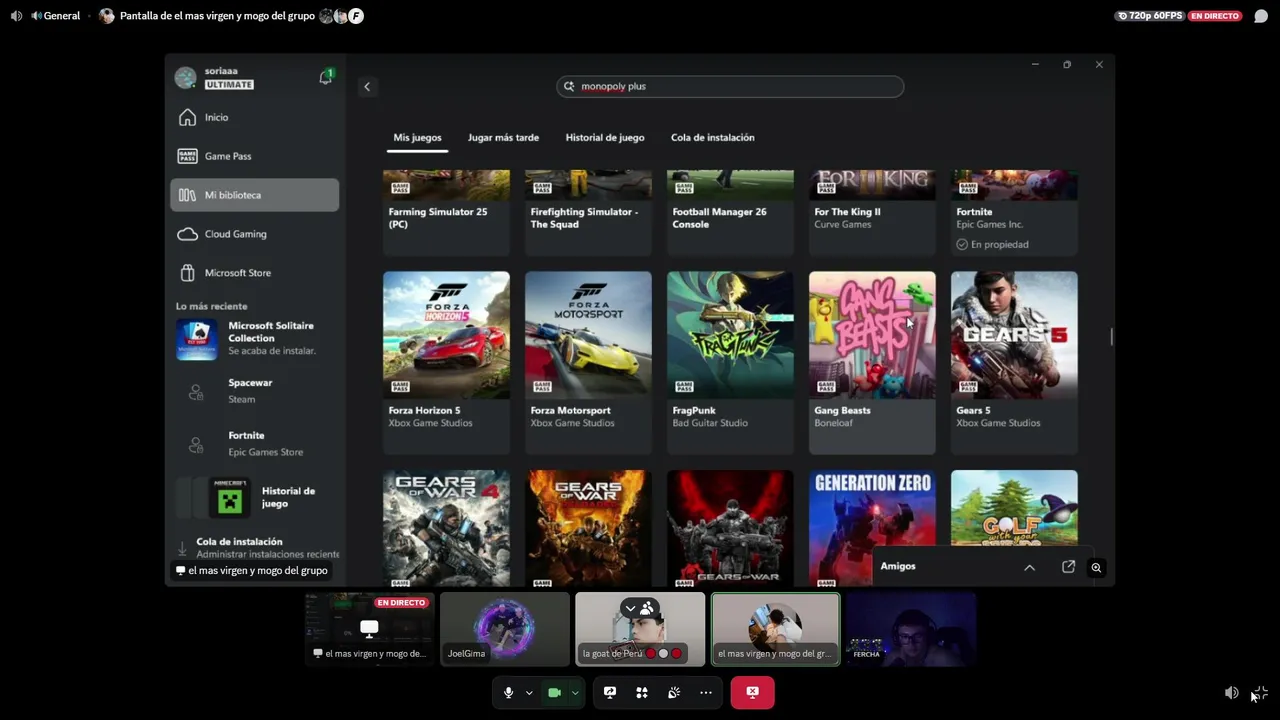
Task: Click Firefighting Simulator - The Squad title
Action: 584,218
